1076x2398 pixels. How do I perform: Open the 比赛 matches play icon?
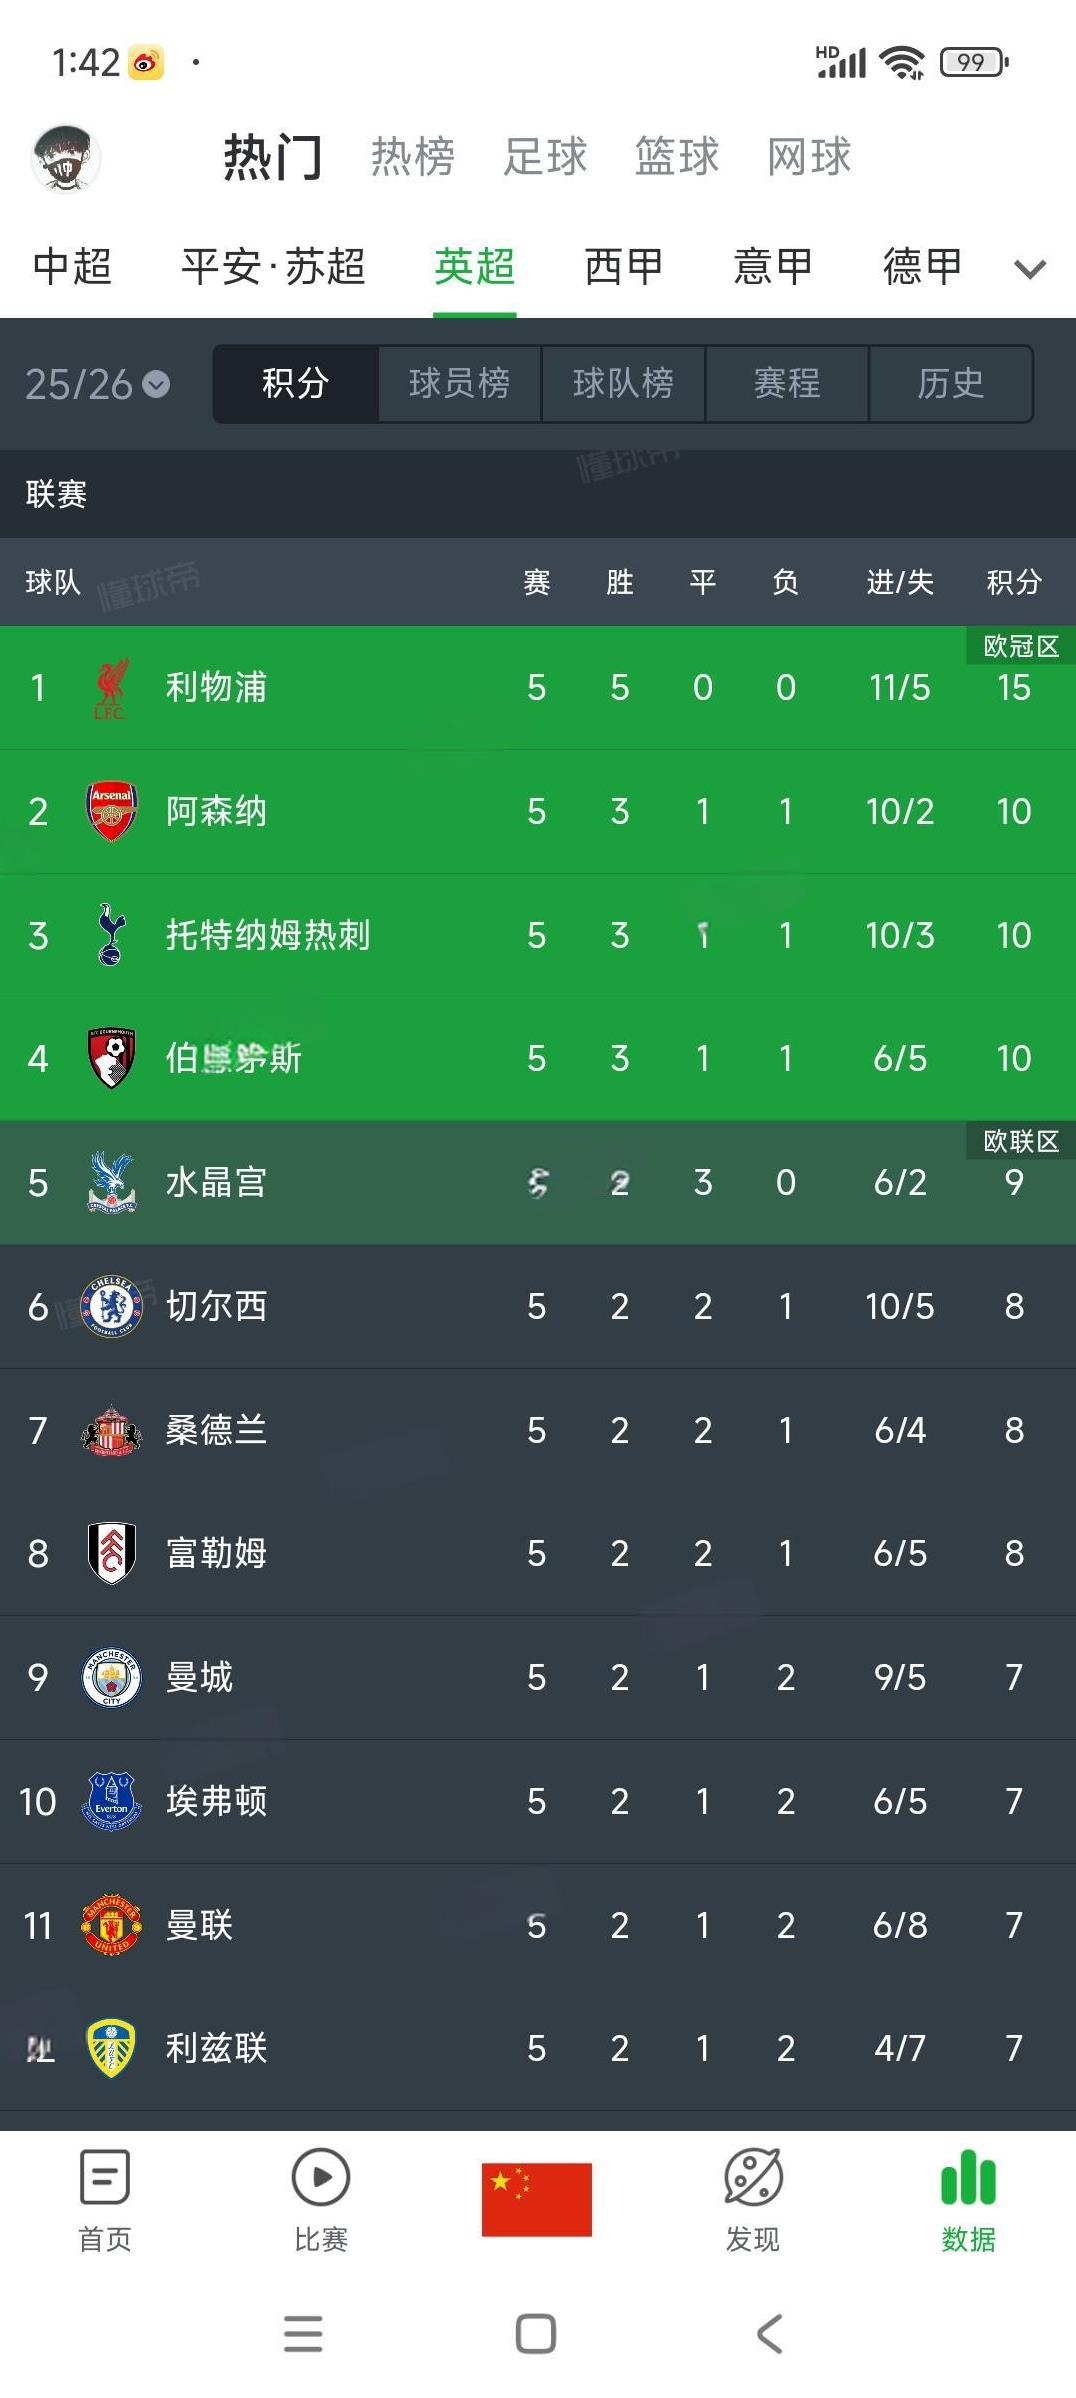click(320, 2178)
